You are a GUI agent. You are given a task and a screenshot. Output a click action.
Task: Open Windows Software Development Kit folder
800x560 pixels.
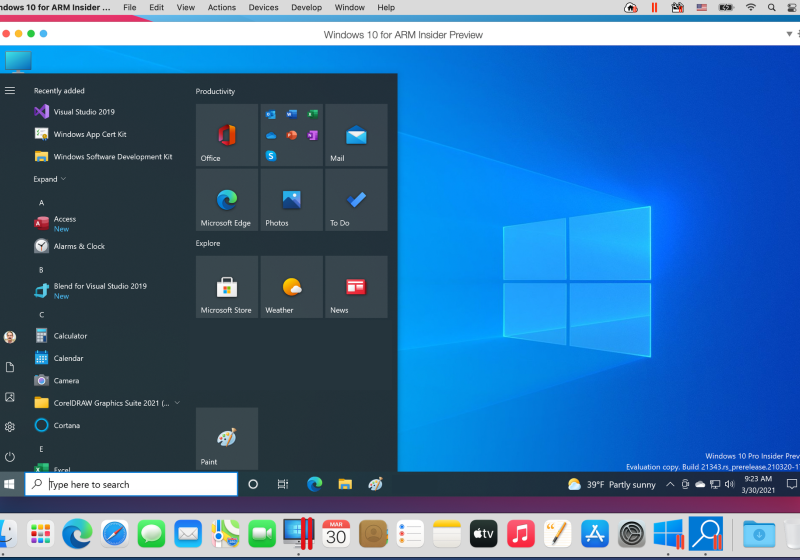point(105,157)
